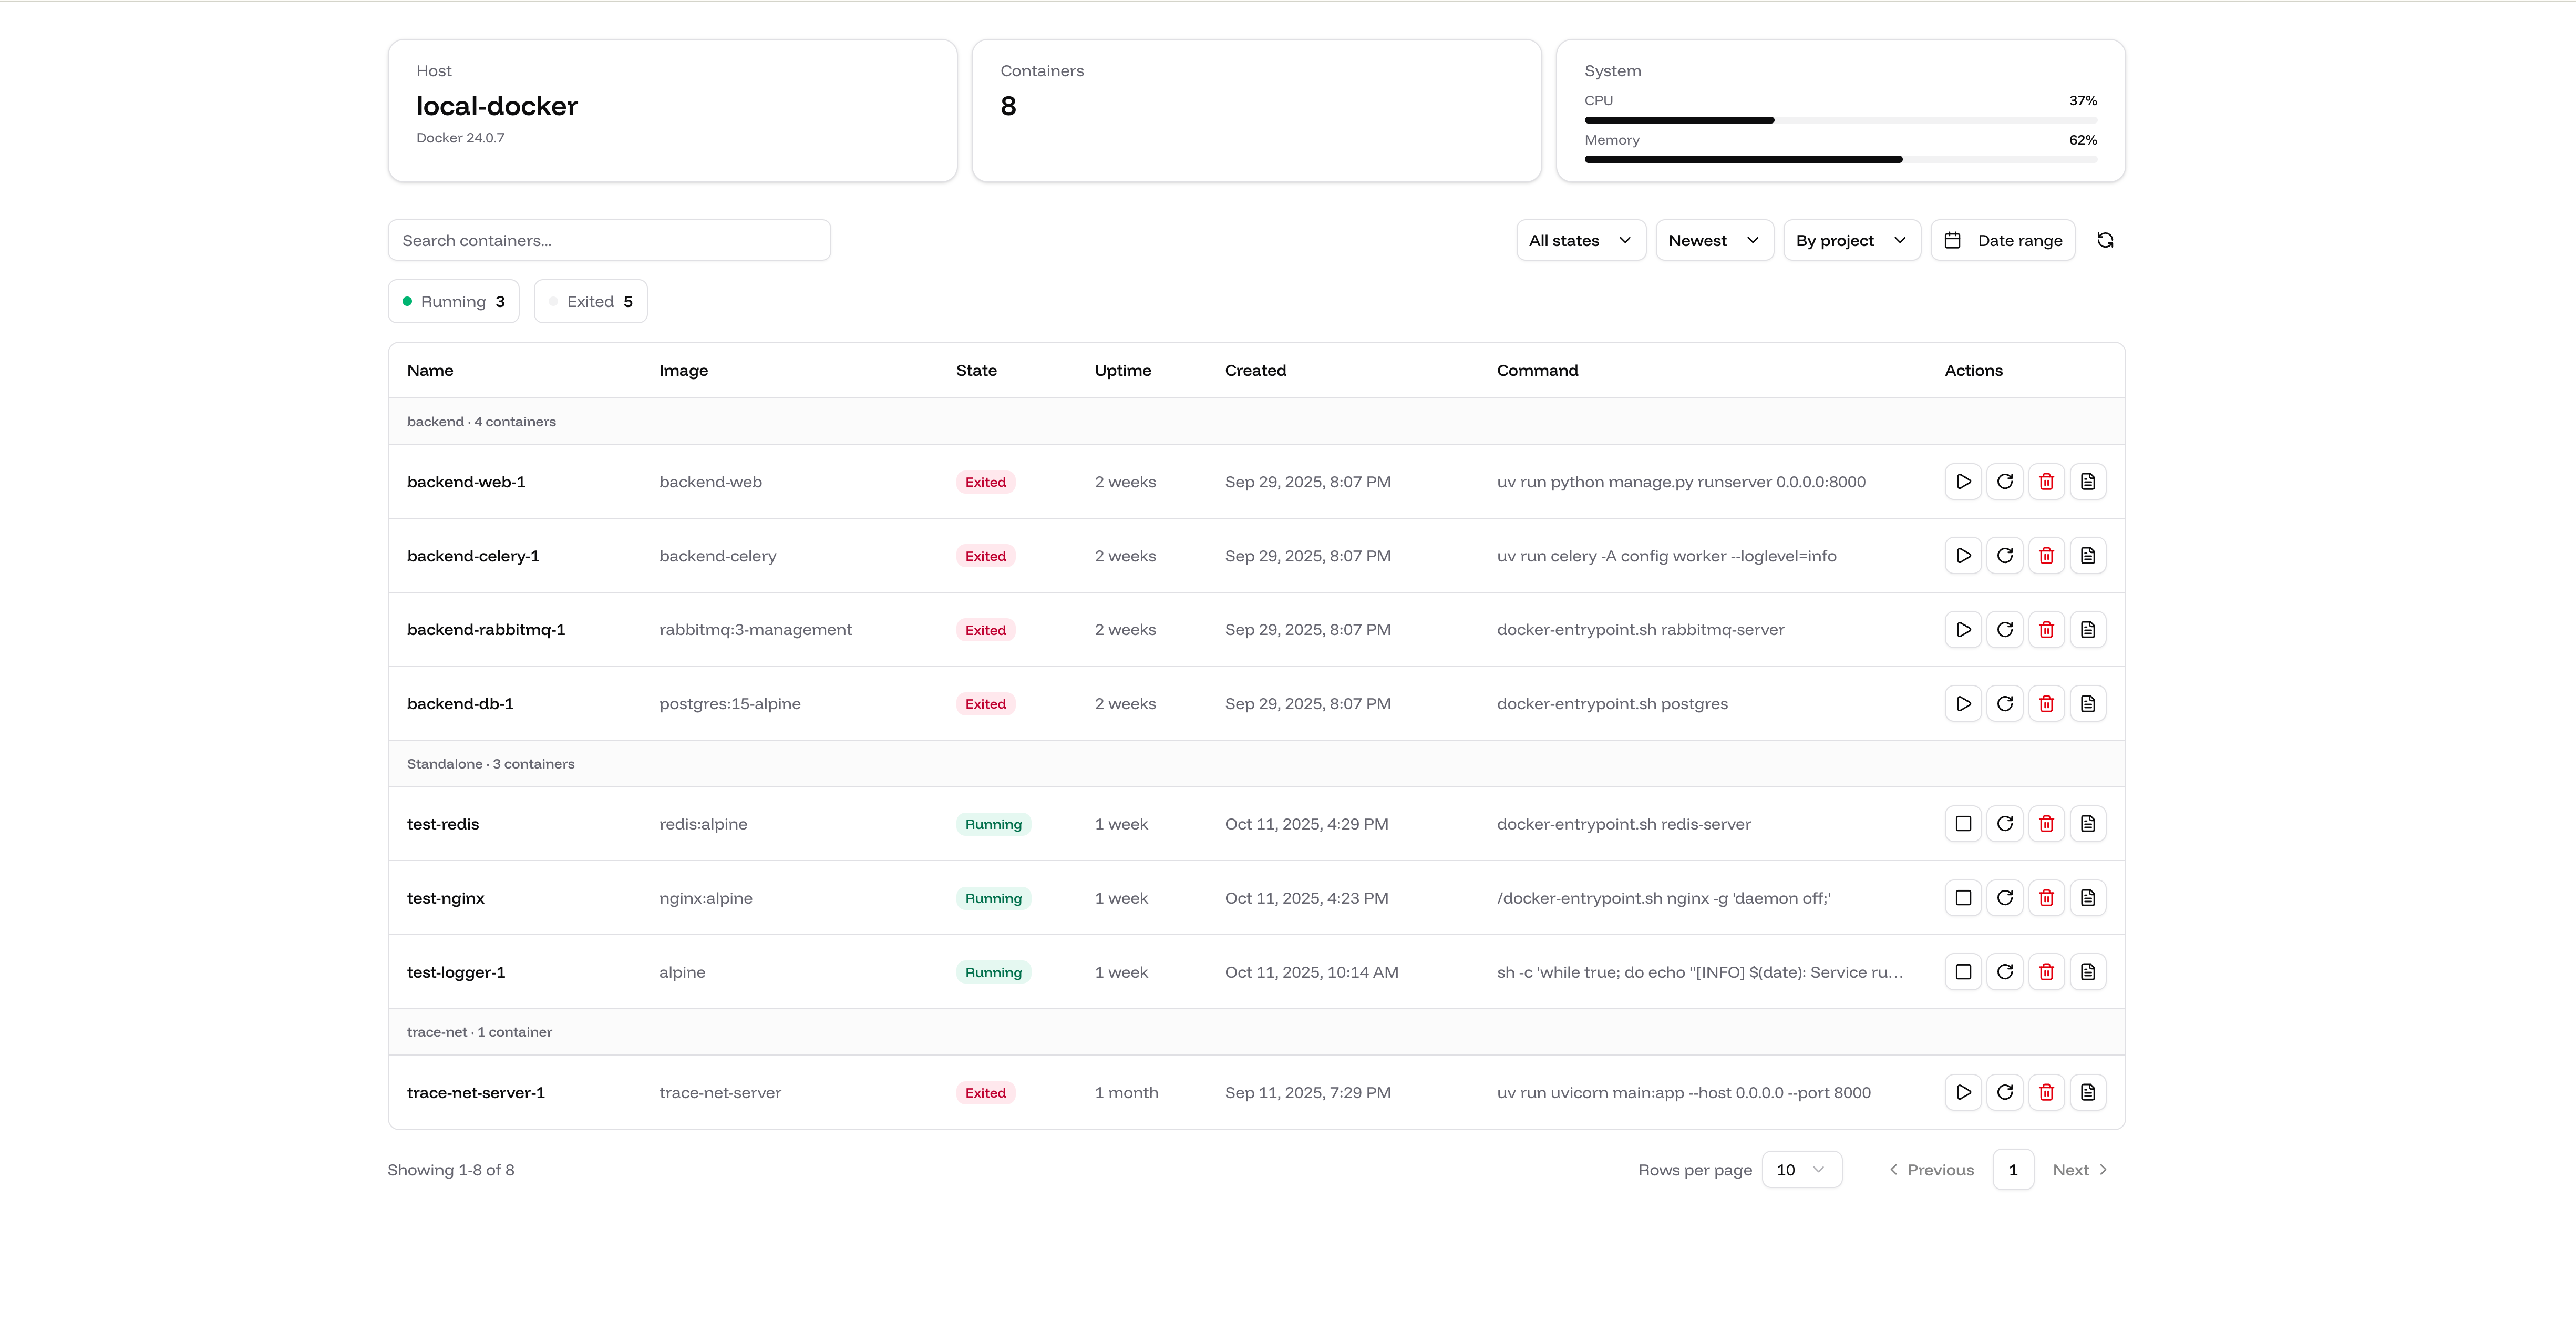Open the By project grouping dropdown

click(1851, 240)
